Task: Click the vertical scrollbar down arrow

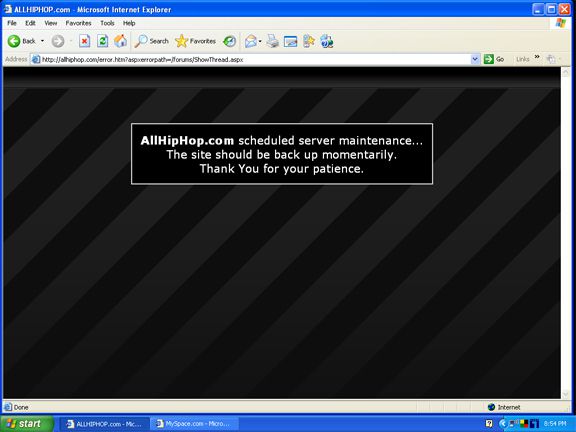Action: 565,395
